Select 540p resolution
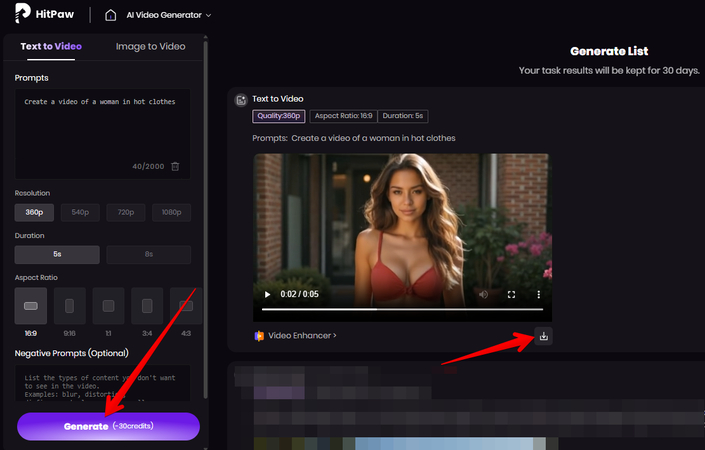The image size is (705, 450). pyautogui.click(x=80, y=212)
